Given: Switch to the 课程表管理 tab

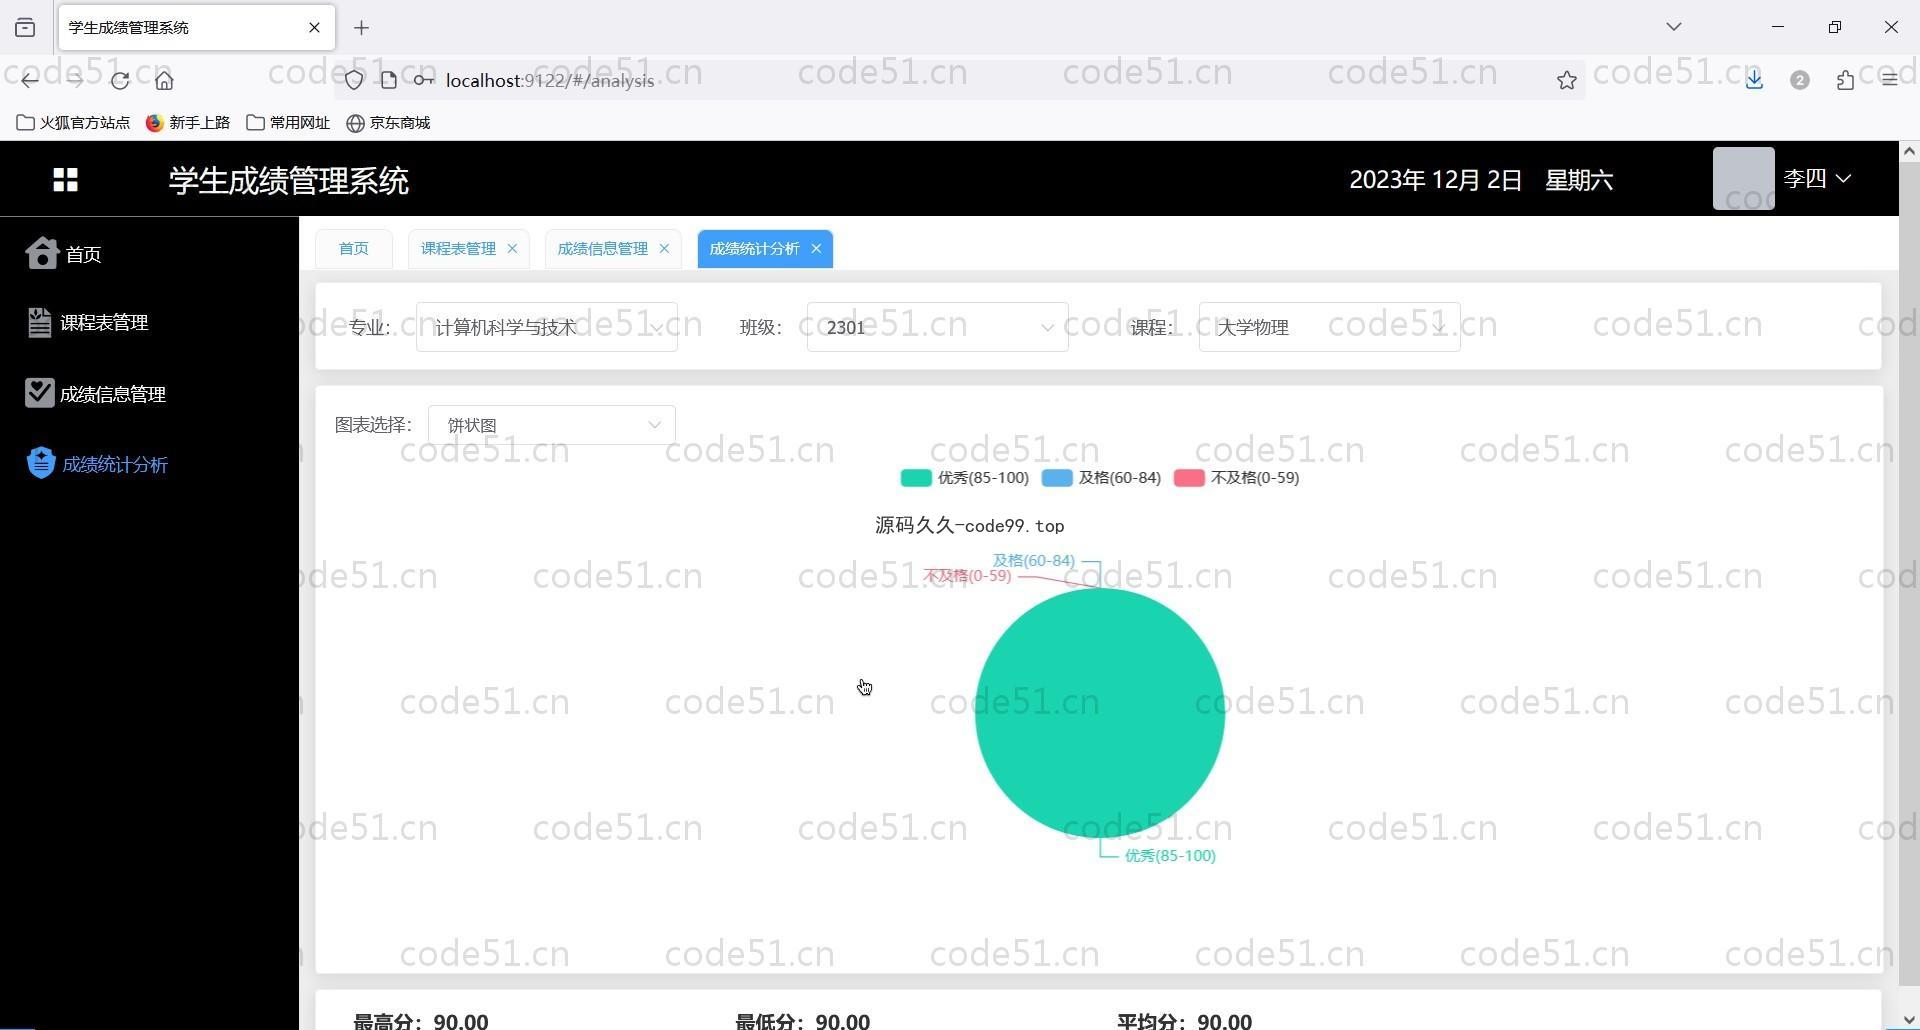Looking at the screenshot, I should pyautogui.click(x=458, y=248).
